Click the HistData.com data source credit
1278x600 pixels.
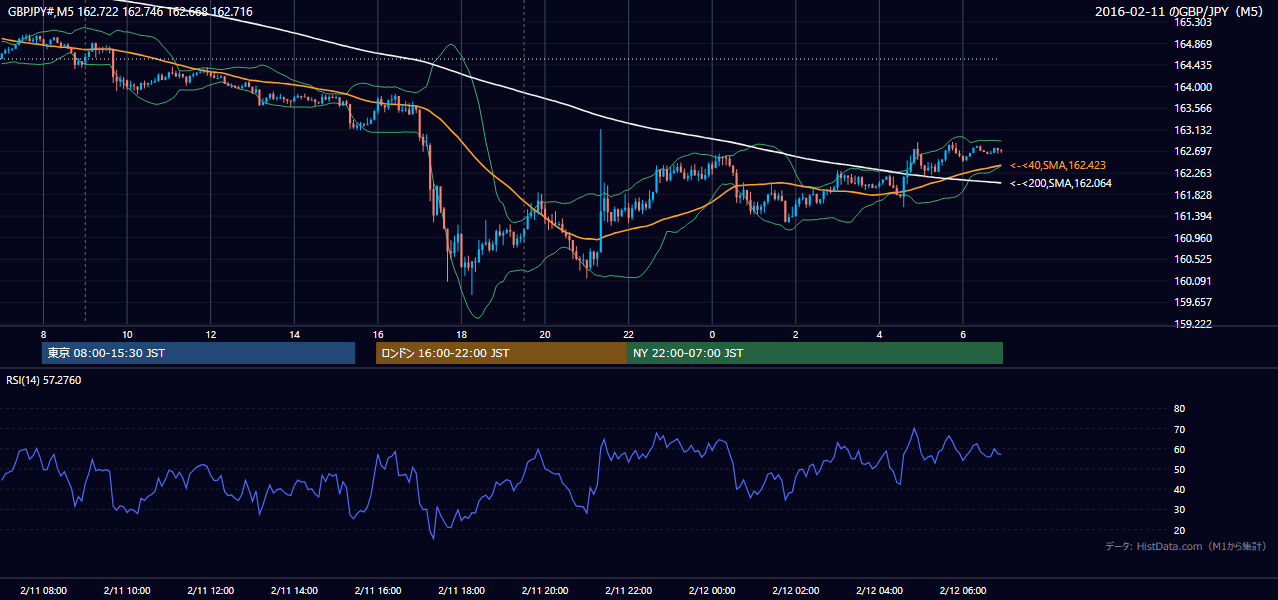[x=1186, y=546]
